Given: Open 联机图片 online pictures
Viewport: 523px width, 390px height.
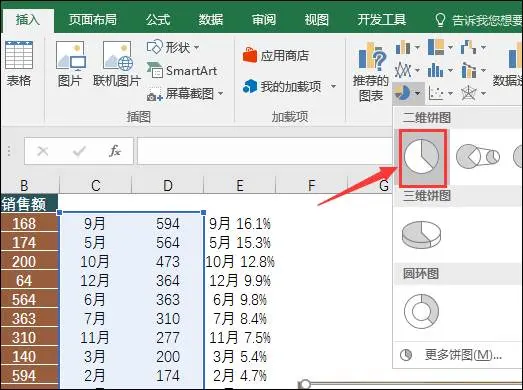Looking at the screenshot, I should pyautogui.click(x=116, y=63).
